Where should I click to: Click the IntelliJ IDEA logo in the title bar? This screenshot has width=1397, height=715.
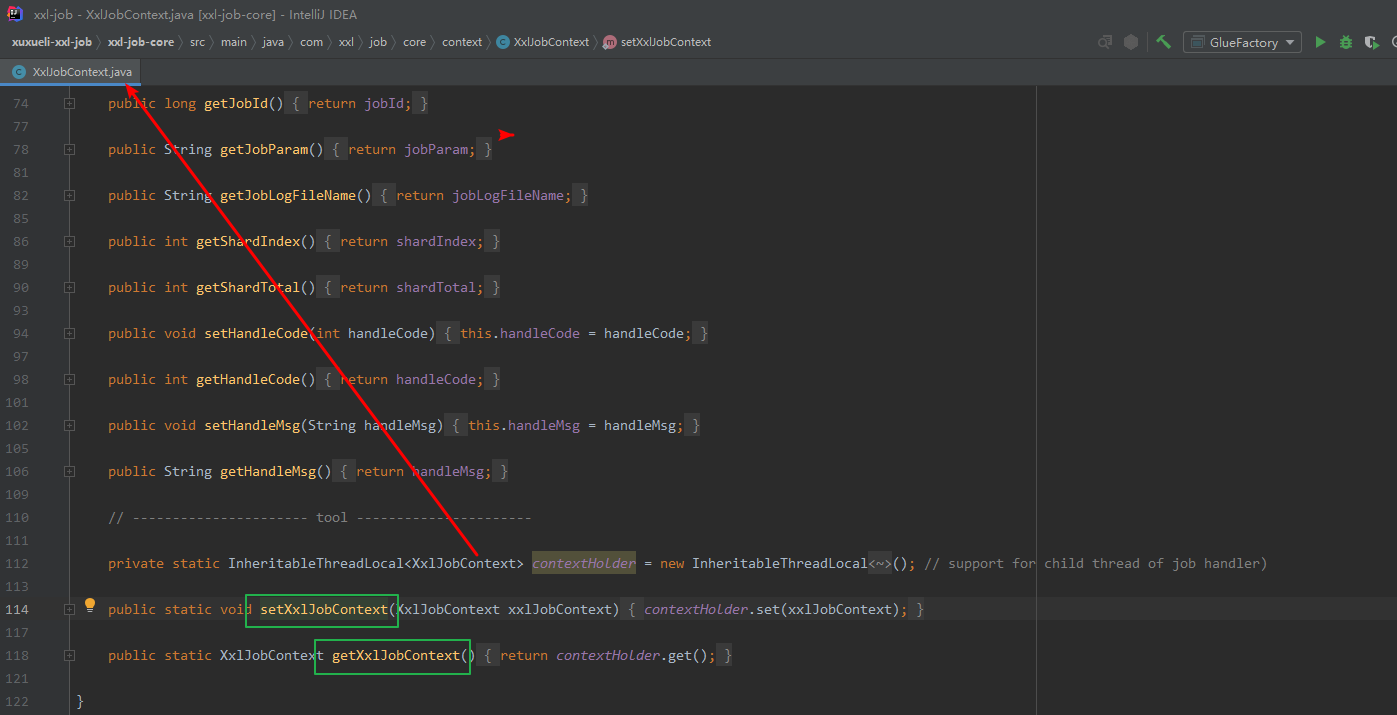click(x=15, y=14)
